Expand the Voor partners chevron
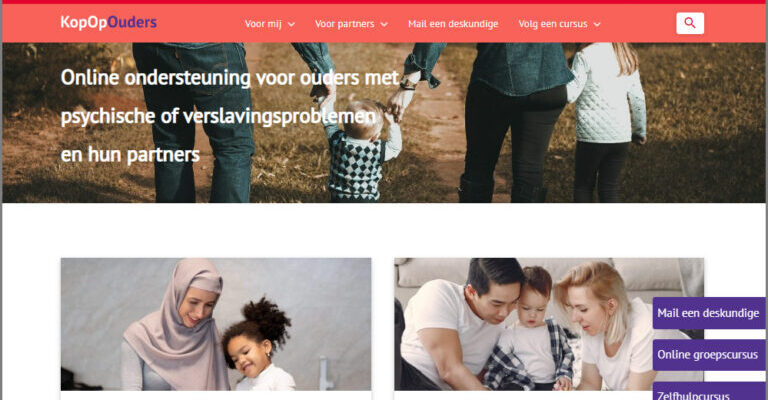Viewport: 768px width, 400px height. [x=384, y=24]
